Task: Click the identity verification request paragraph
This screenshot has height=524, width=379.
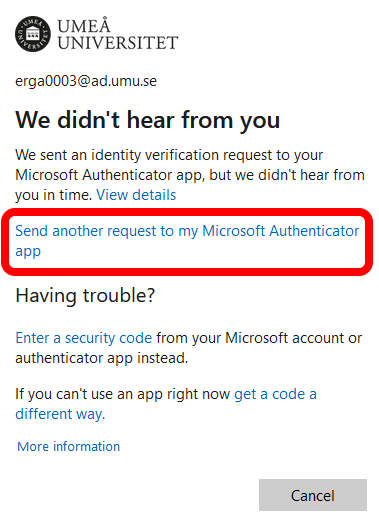Action: click(190, 175)
